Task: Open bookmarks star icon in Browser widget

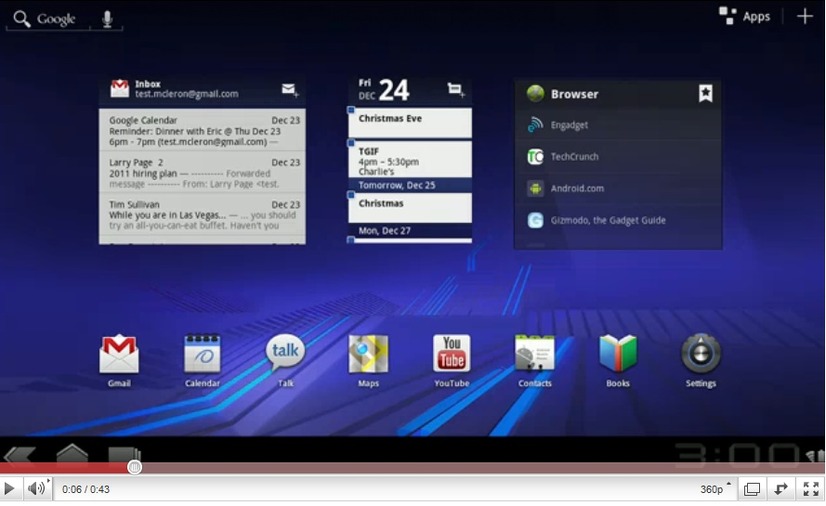Action: tap(705, 93)
